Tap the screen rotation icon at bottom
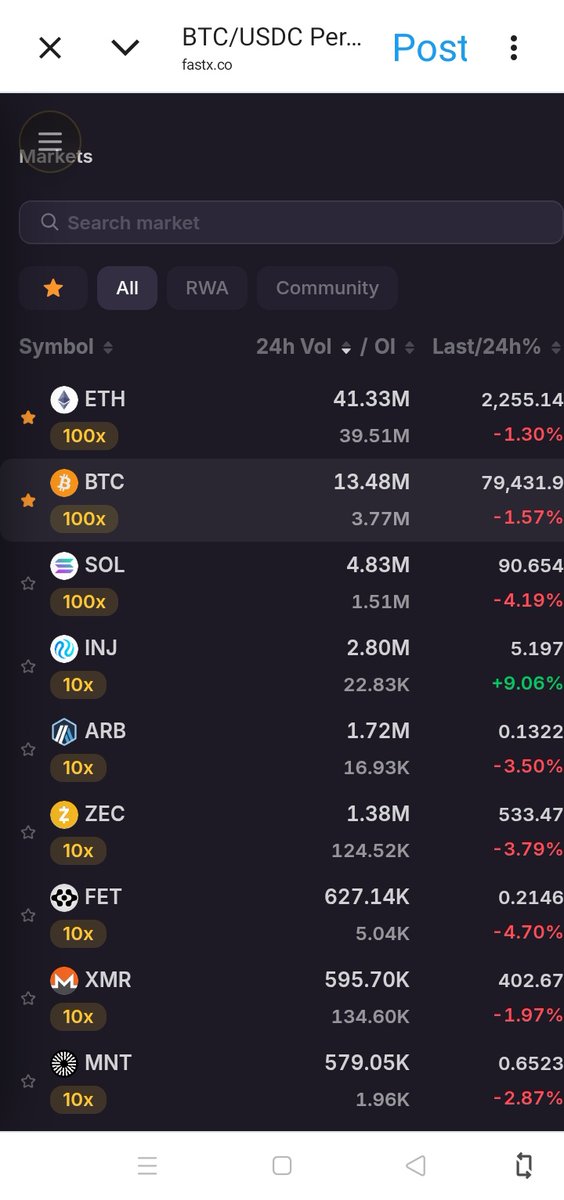This screenshot has width=564, height=1200. 523,1165
